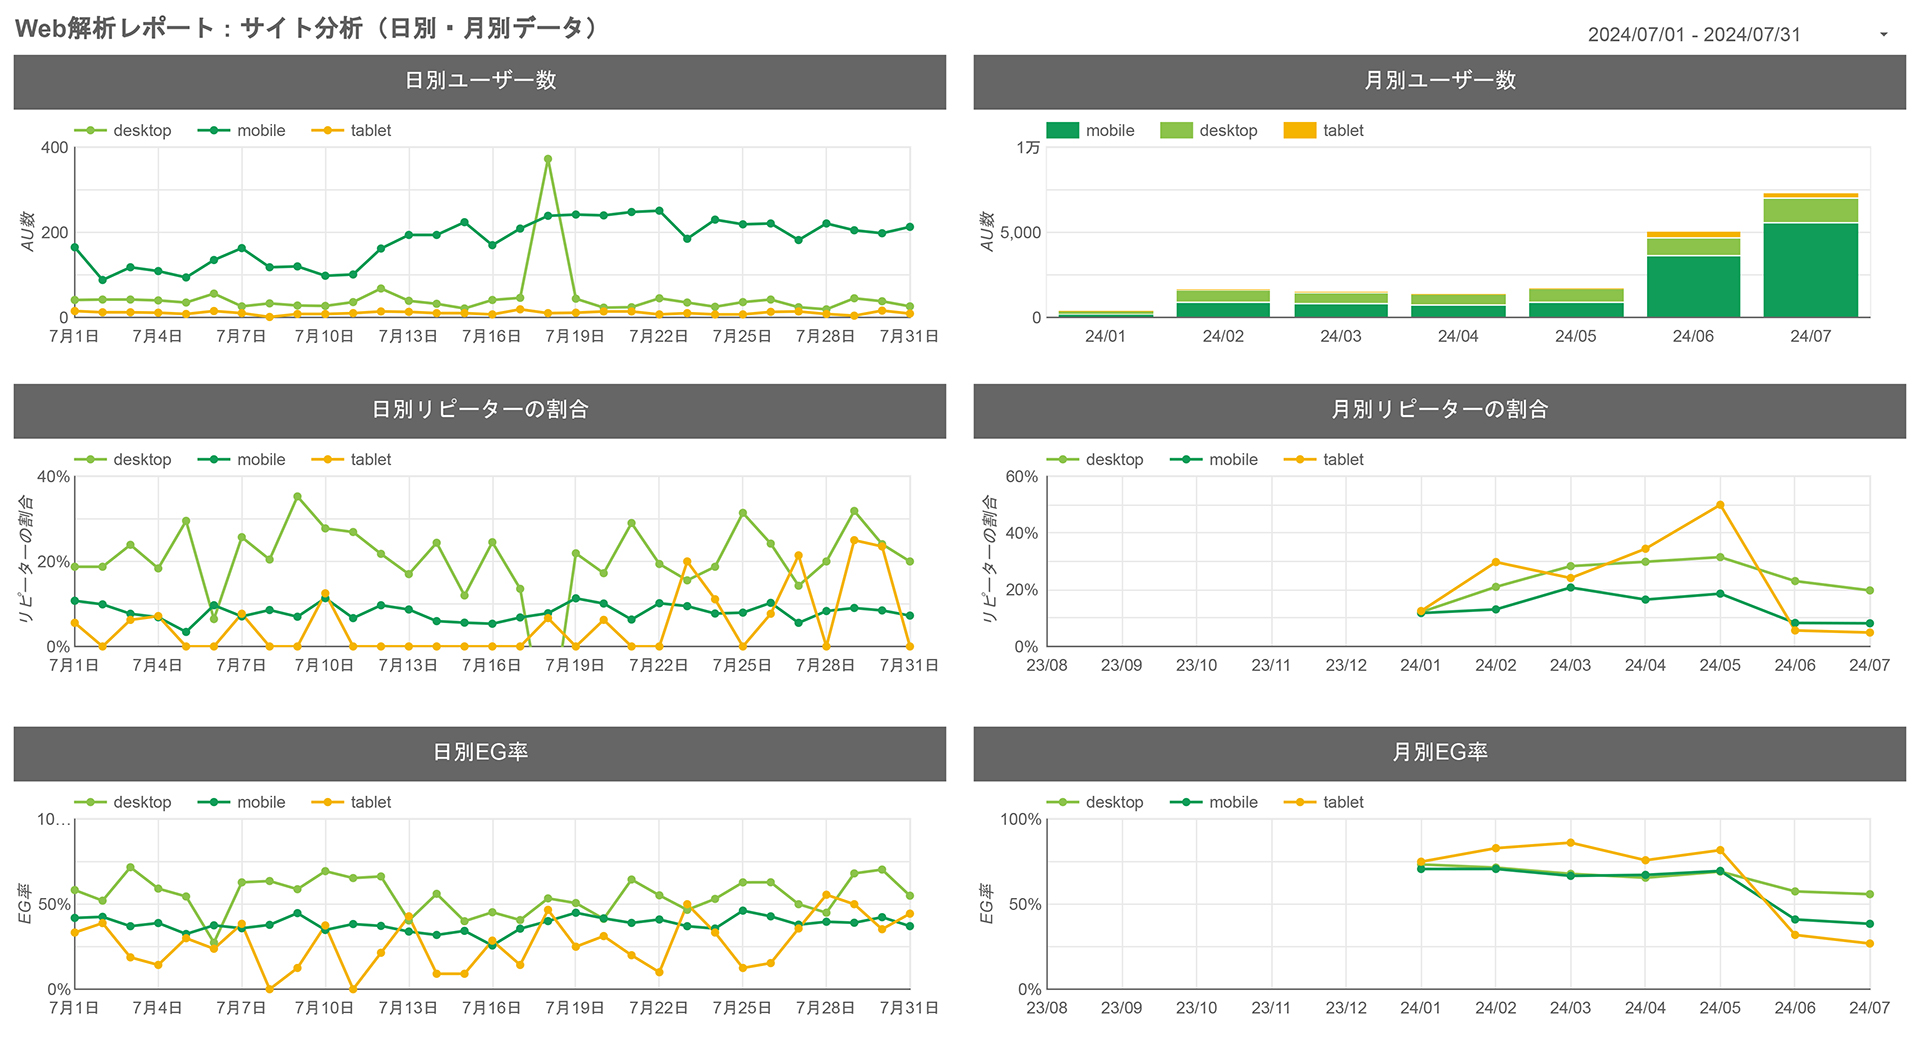Click the light-green desktop swatch in 月別ユーザー数 legend
Image resolution: width=1920 pixels, height=1042 pixels.
pos(1175,130)
